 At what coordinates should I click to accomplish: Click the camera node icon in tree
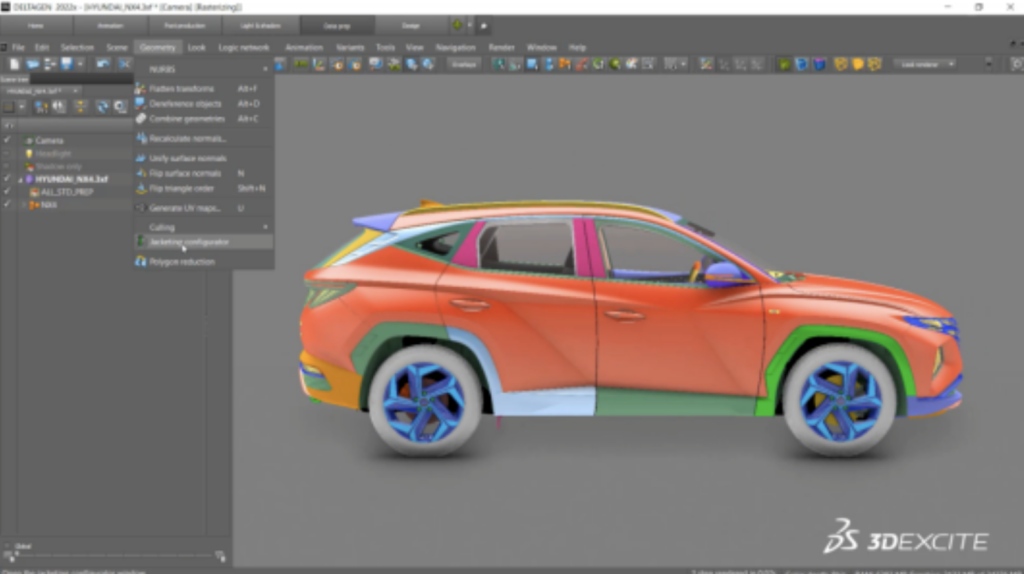(x=29, y=140)
